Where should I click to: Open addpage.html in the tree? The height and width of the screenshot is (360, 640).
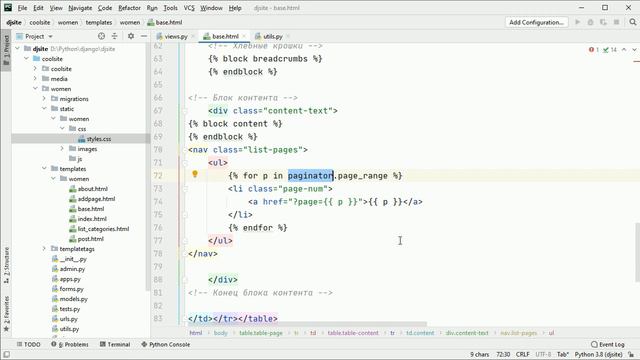click(x=96, y=199)
